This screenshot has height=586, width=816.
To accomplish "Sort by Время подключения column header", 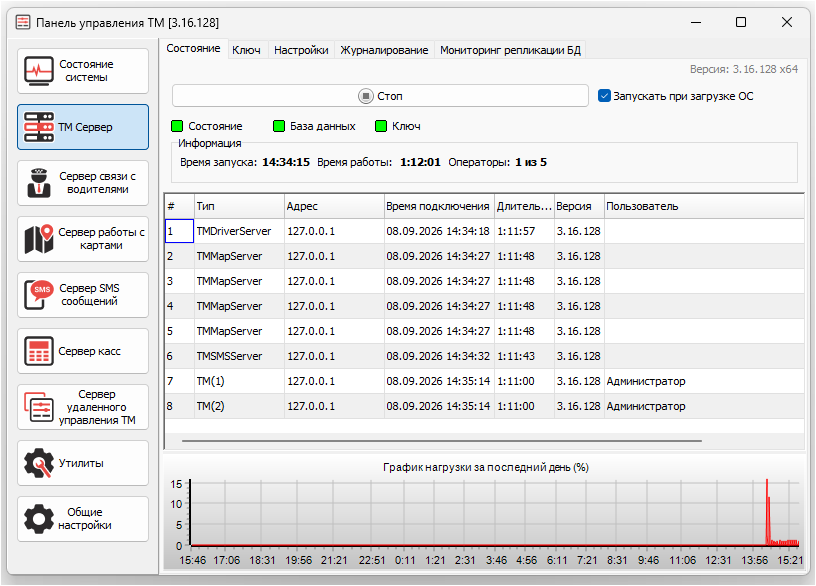I will coord(439,206).
